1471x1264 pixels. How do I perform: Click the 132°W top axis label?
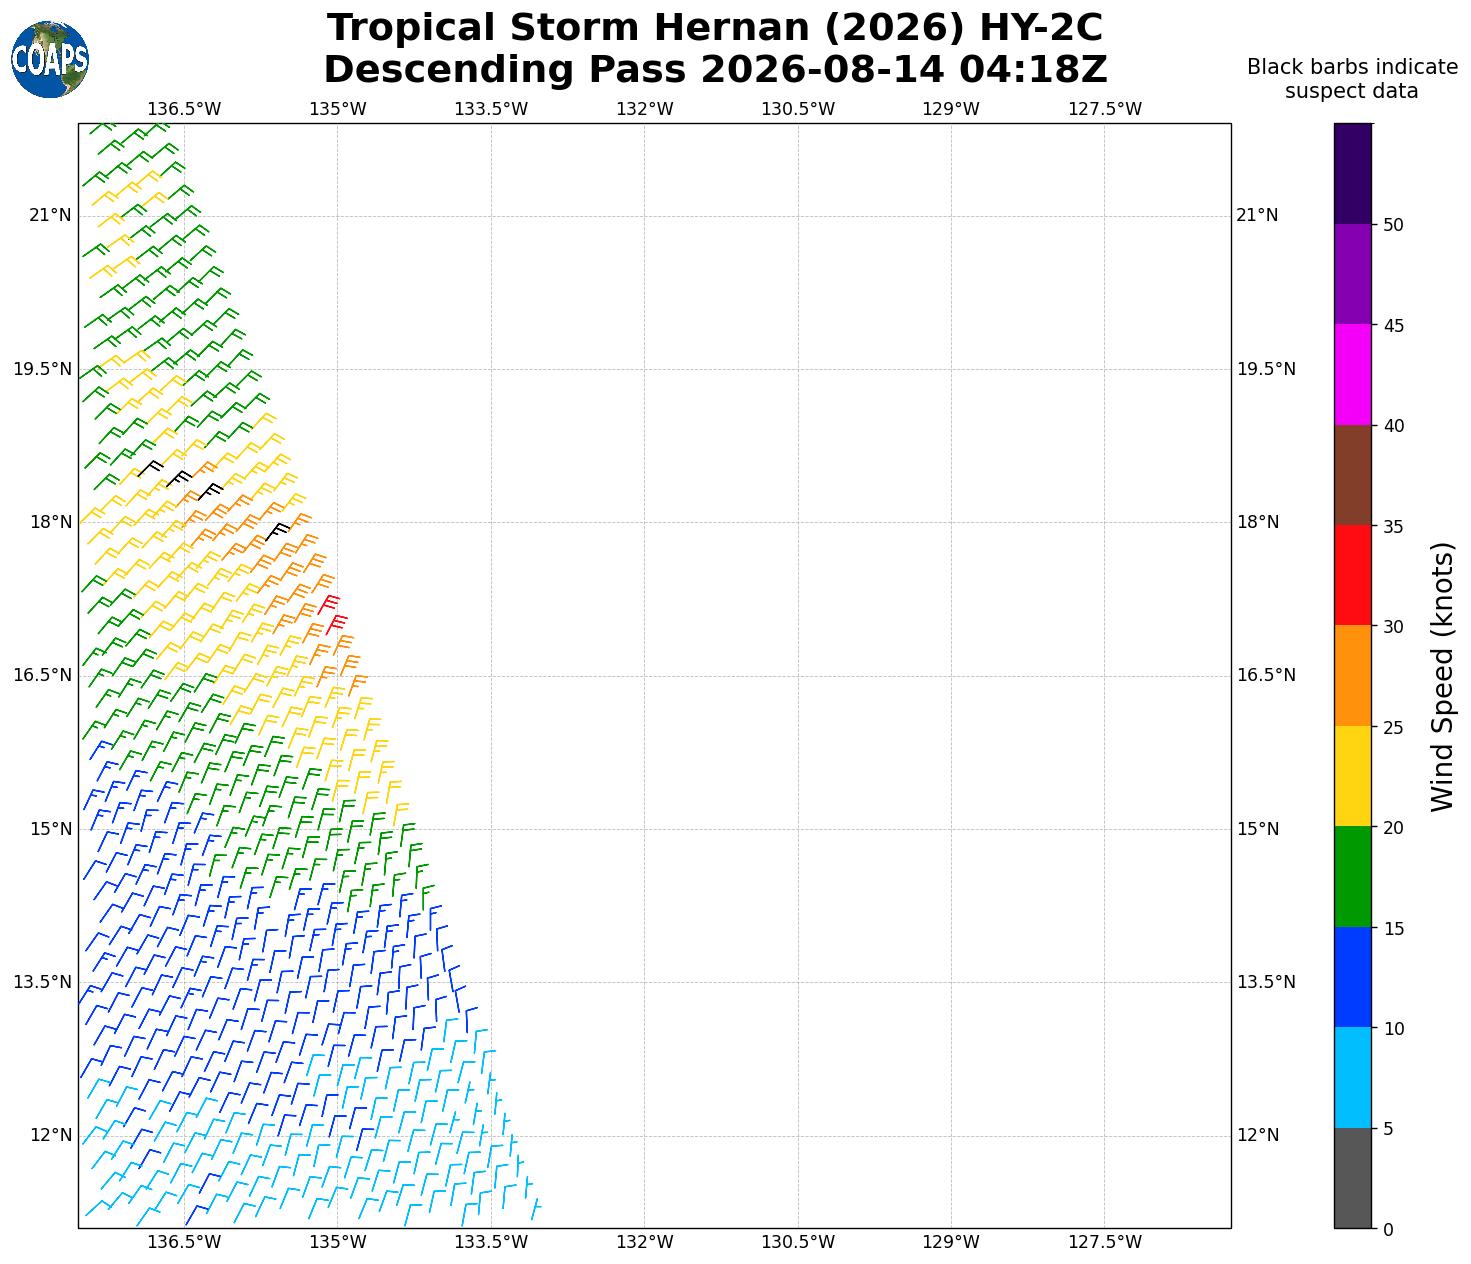[x=644, y=109]
